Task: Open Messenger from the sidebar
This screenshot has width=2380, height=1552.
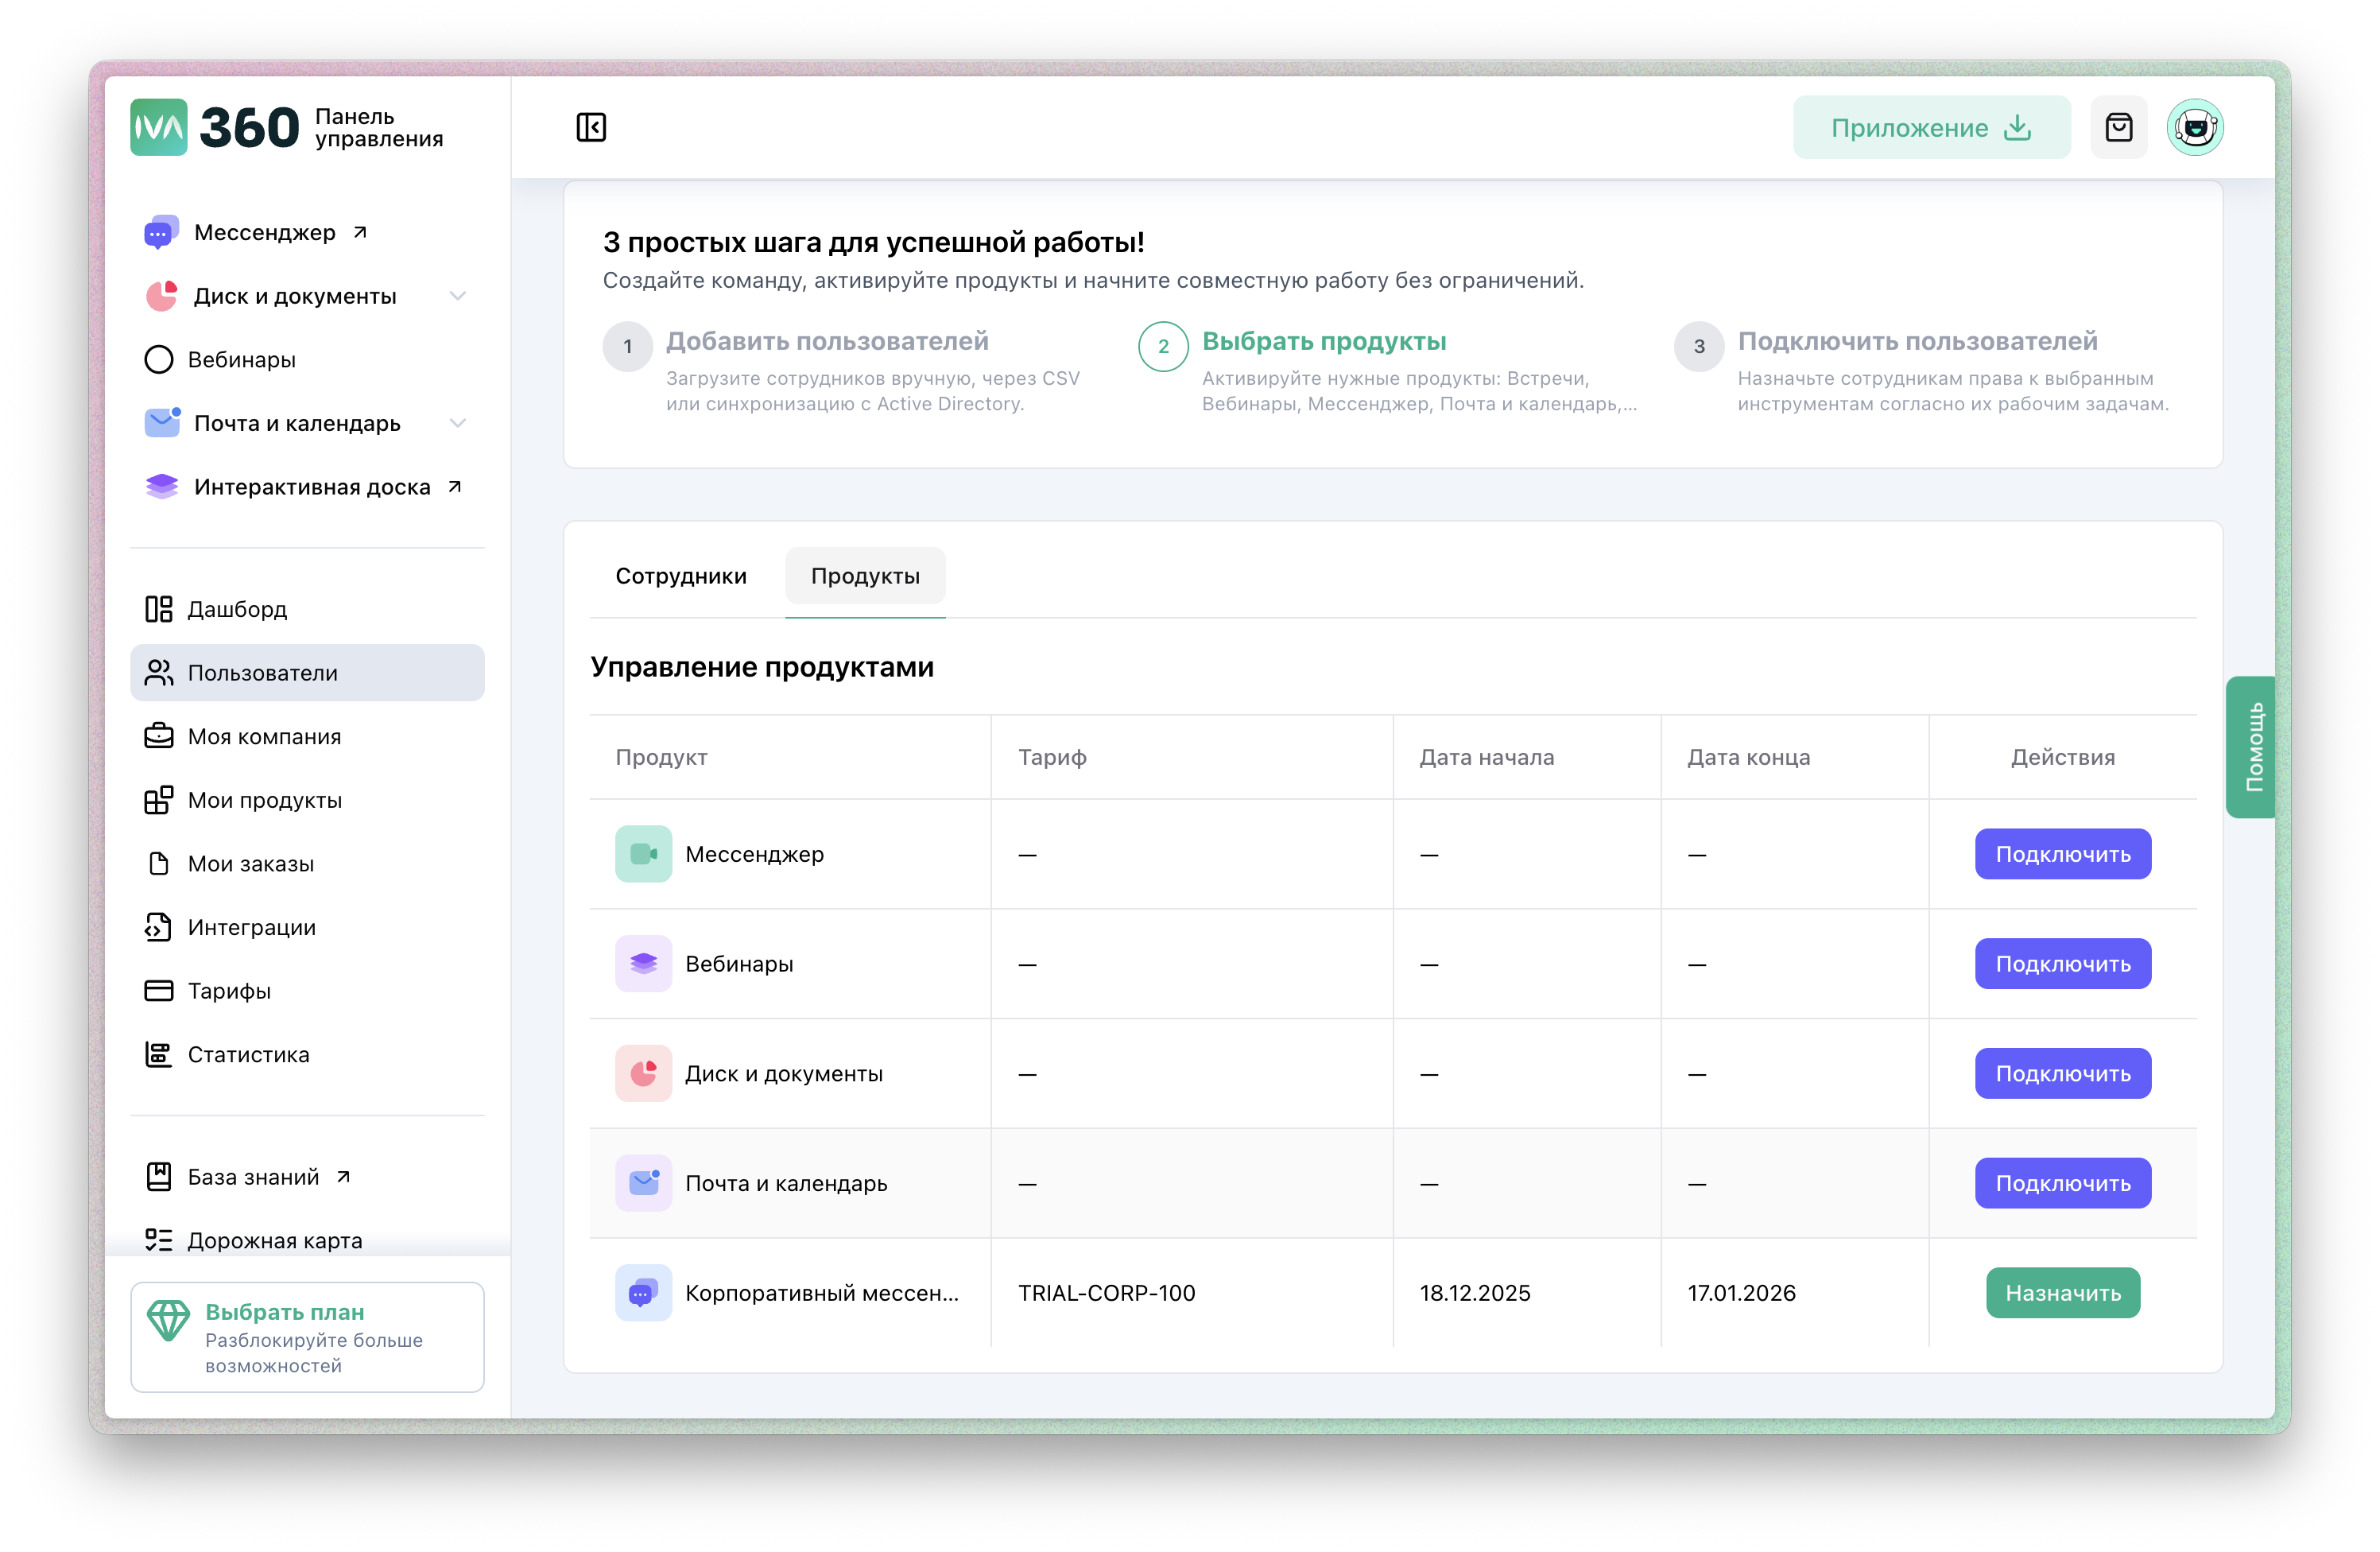Action: 265,233
